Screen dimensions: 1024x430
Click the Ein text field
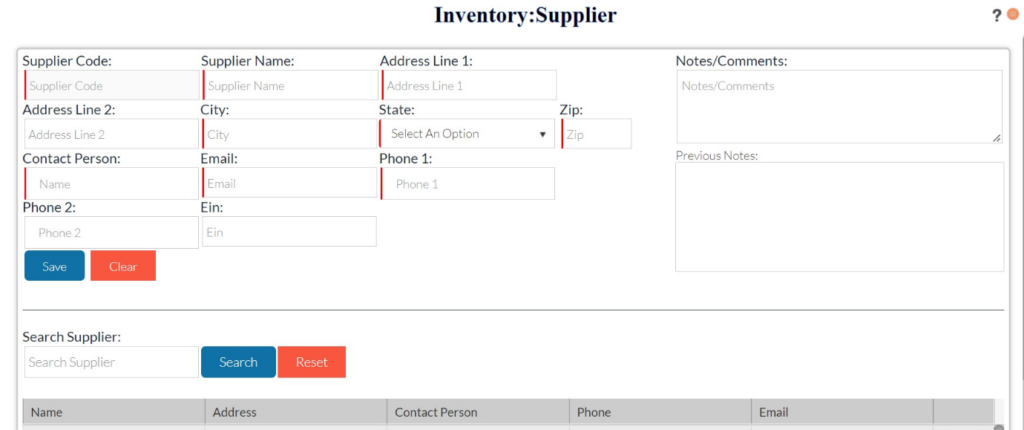[x=289, y=232]
